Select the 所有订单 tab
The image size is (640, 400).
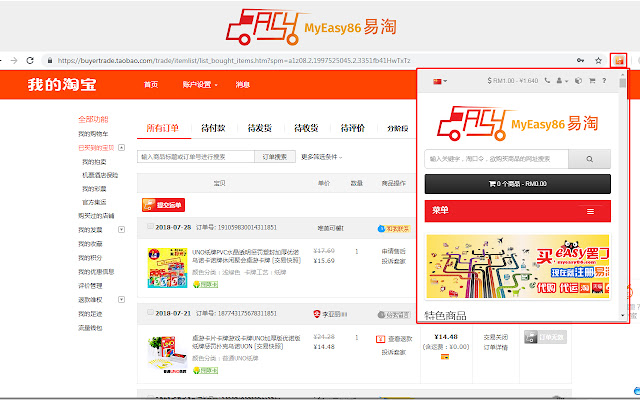pyautogui.click(x=162, y=128)
